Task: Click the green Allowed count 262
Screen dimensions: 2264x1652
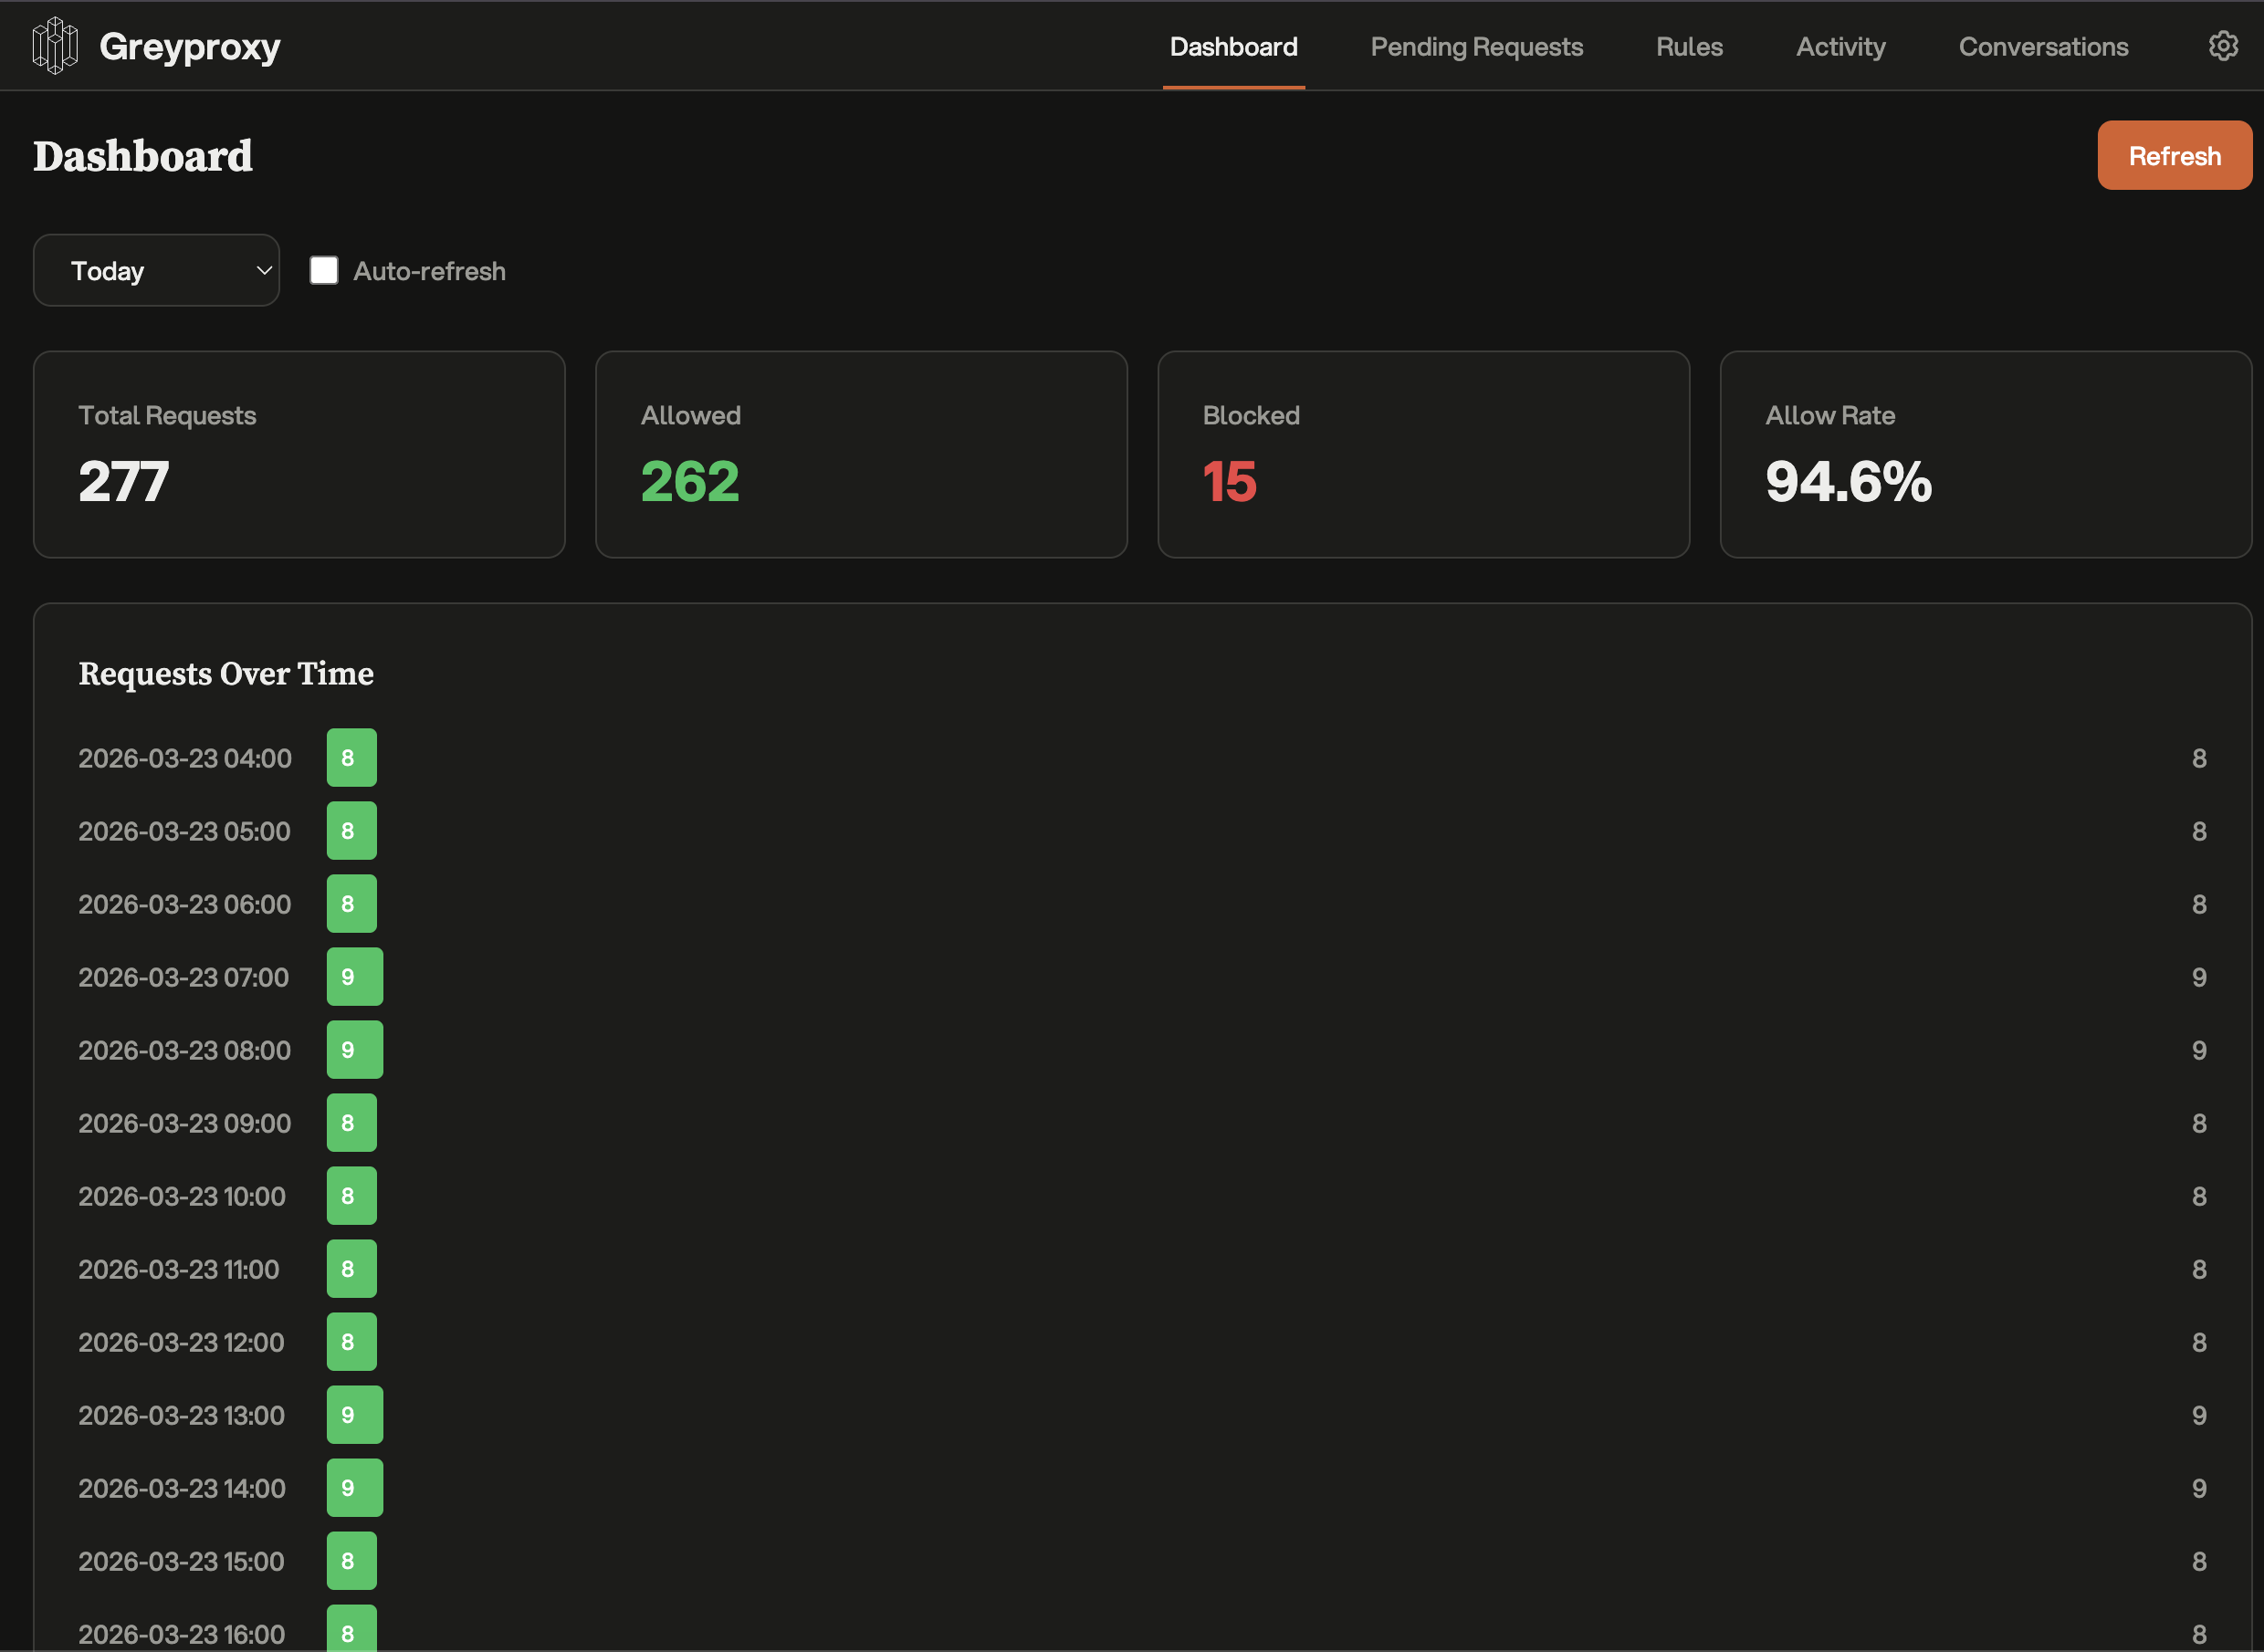Action: [690, 482]
